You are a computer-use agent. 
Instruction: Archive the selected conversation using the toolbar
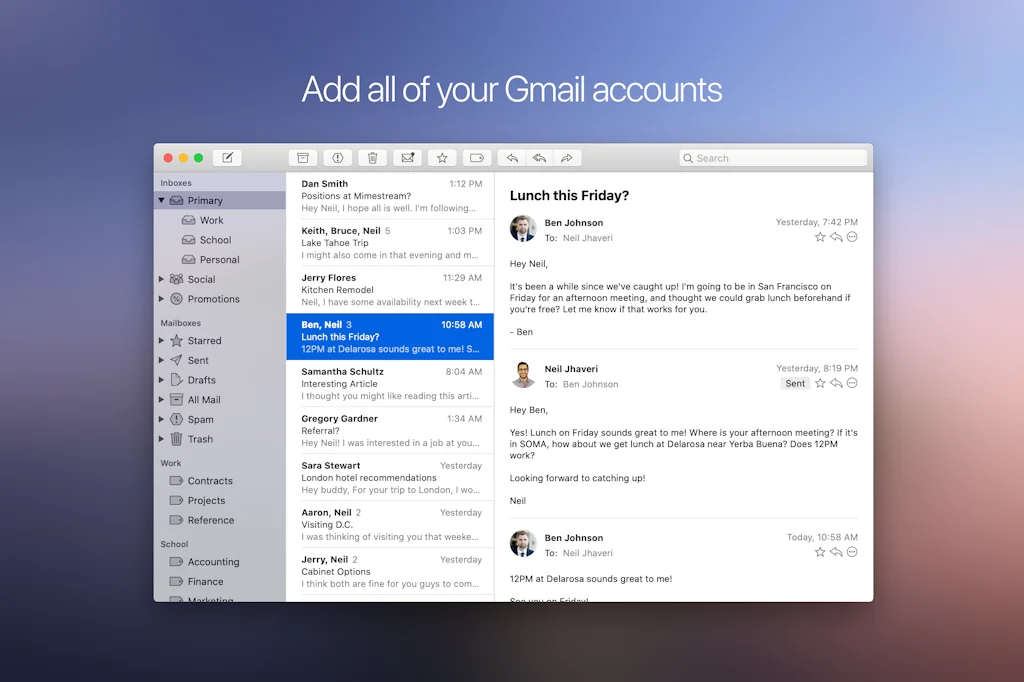[x=303, y=158]
